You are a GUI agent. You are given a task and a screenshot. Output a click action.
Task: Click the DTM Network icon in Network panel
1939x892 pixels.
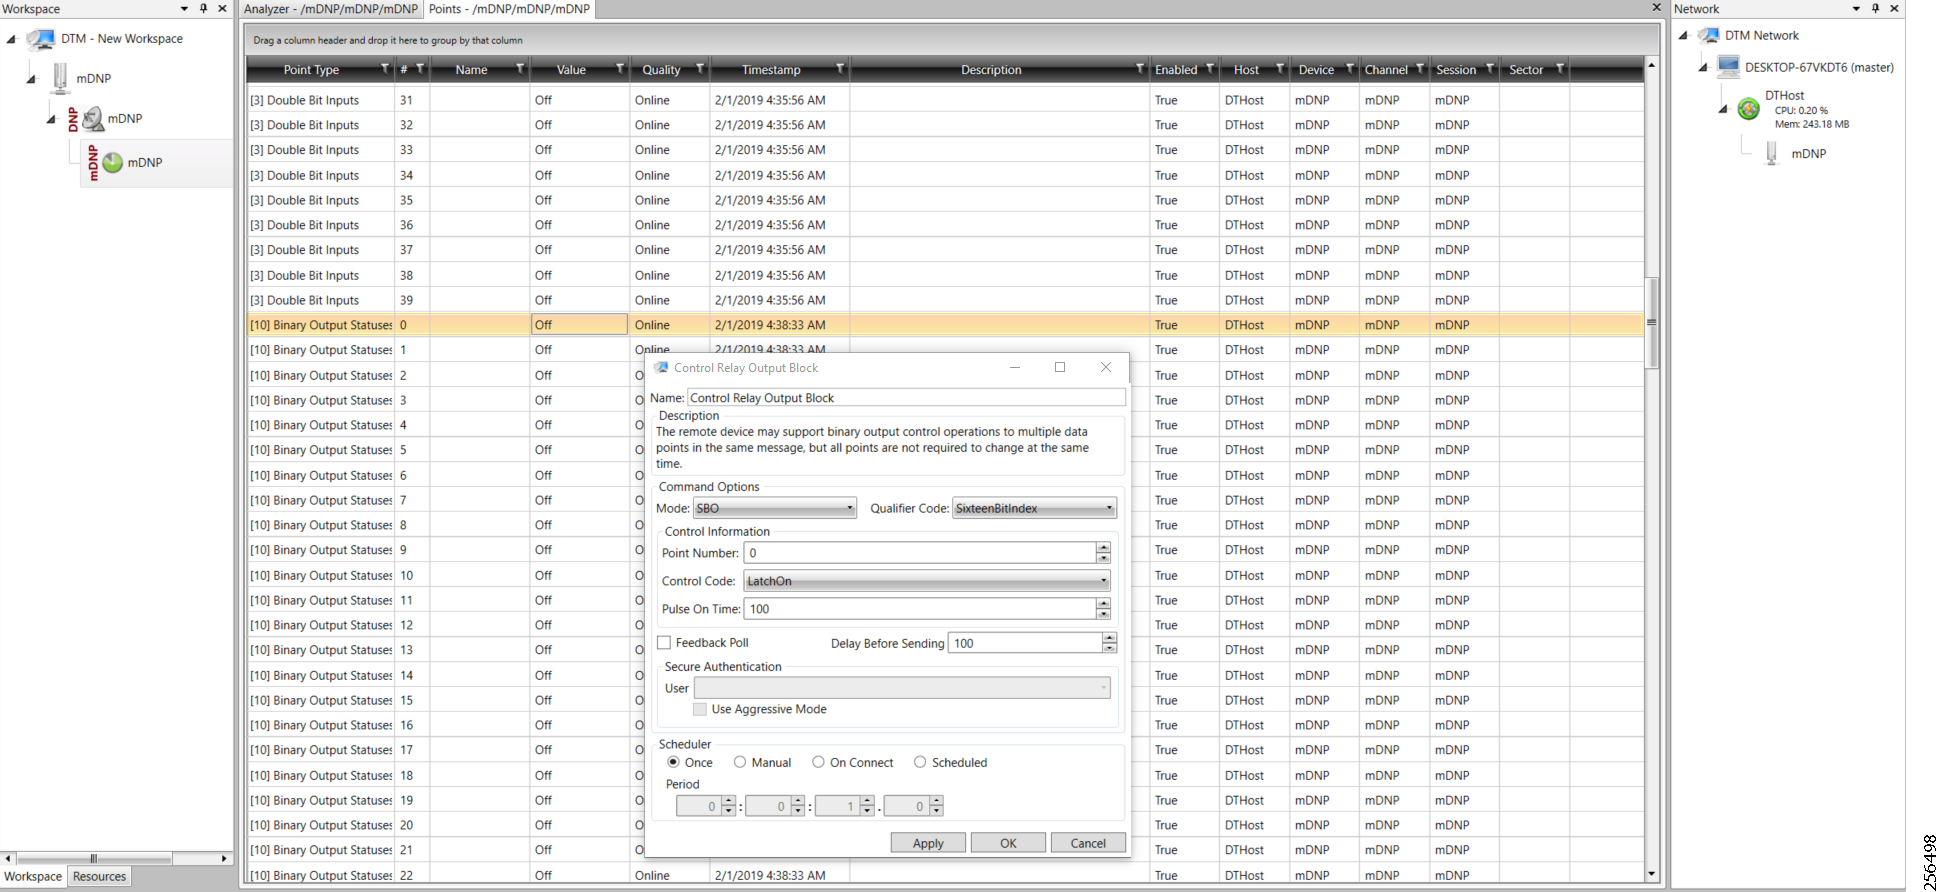(x=1708, y=35)
